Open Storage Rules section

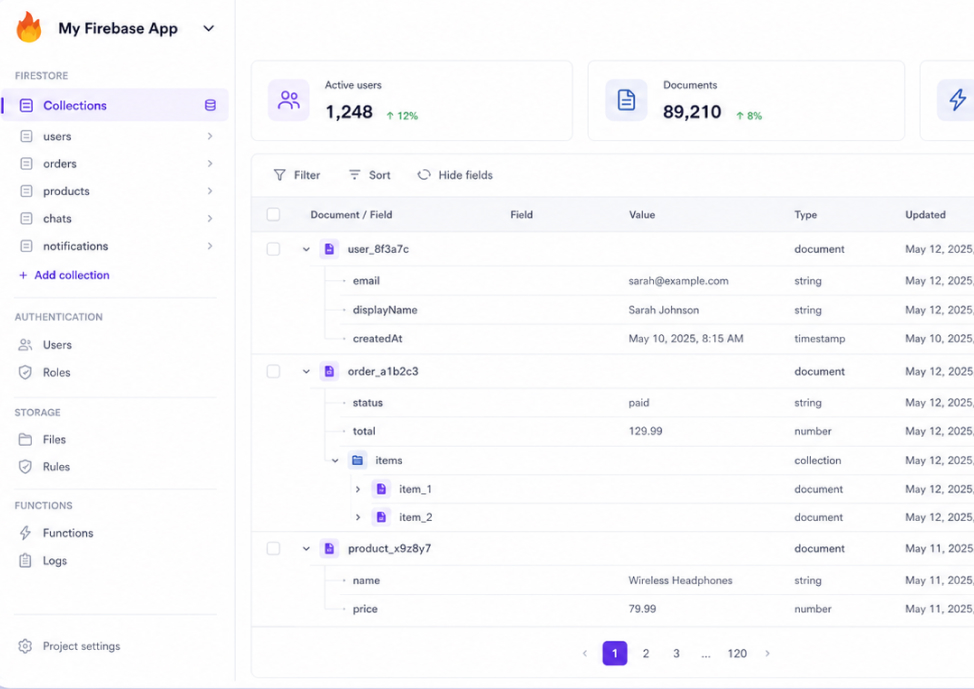tap(56, 467)
